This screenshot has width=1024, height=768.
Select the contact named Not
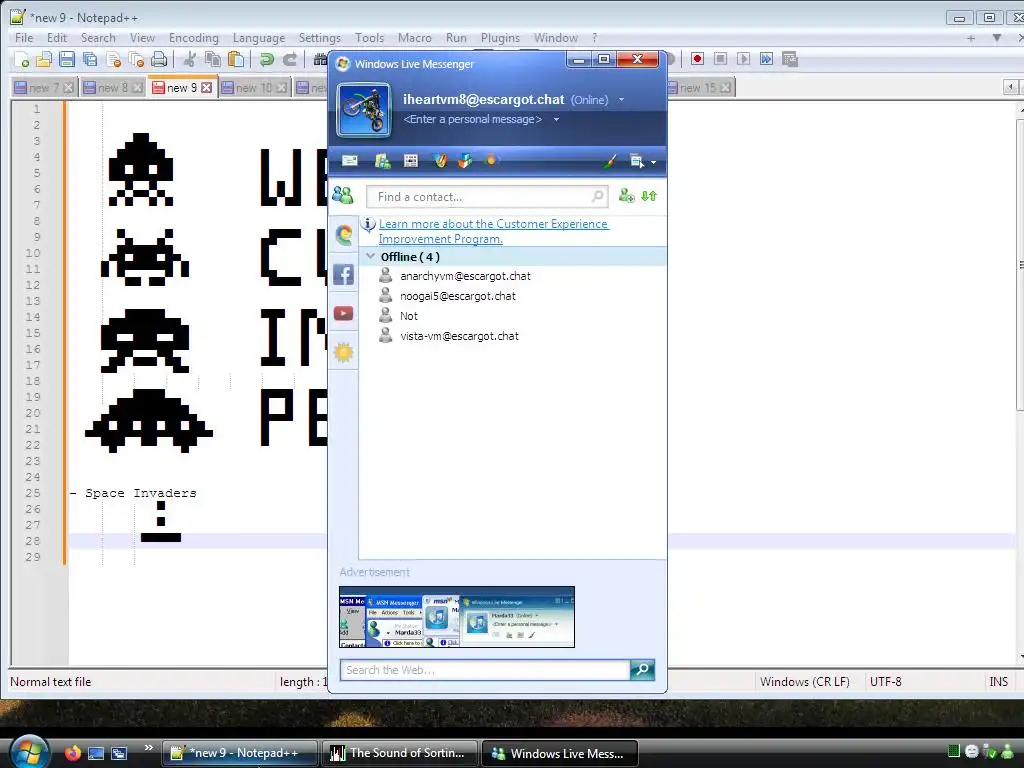409,316
